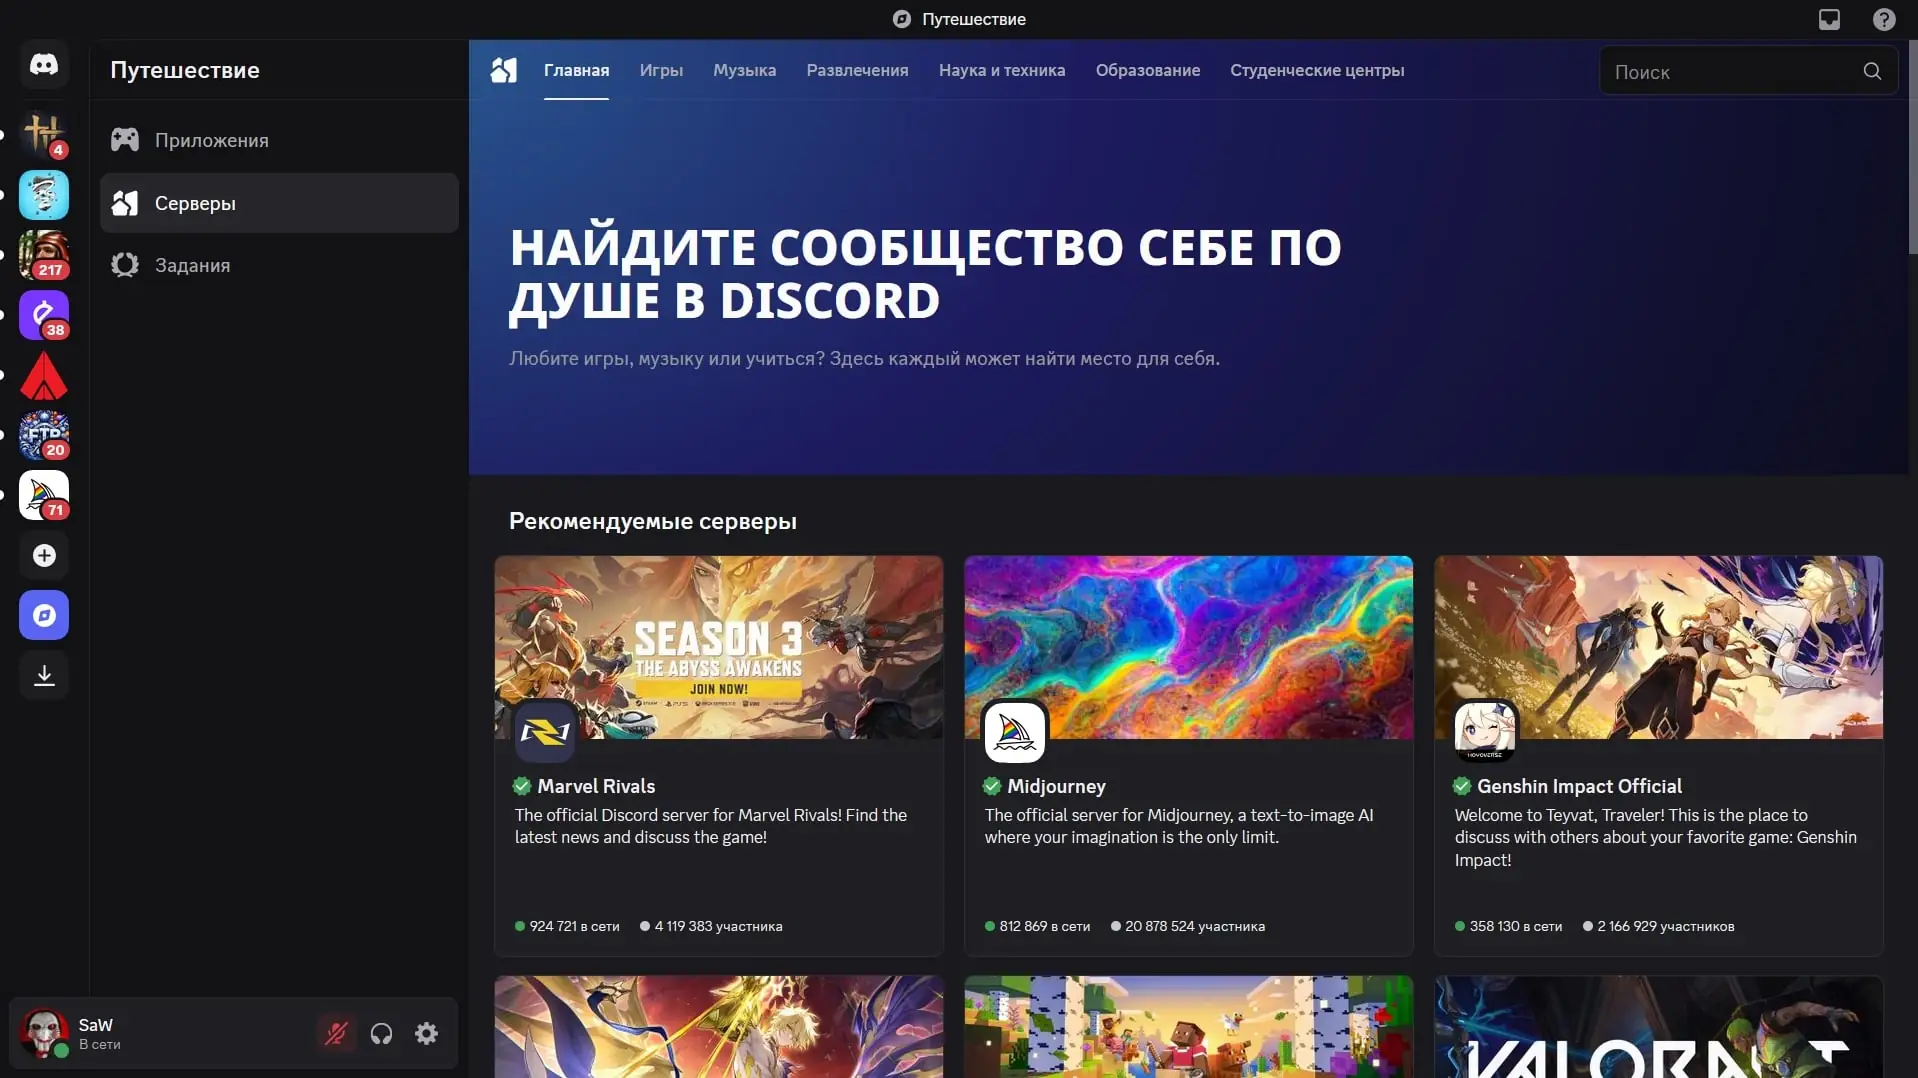Open the Задания section
The height and width of the screenshot is (1078, 1918).
279,265
